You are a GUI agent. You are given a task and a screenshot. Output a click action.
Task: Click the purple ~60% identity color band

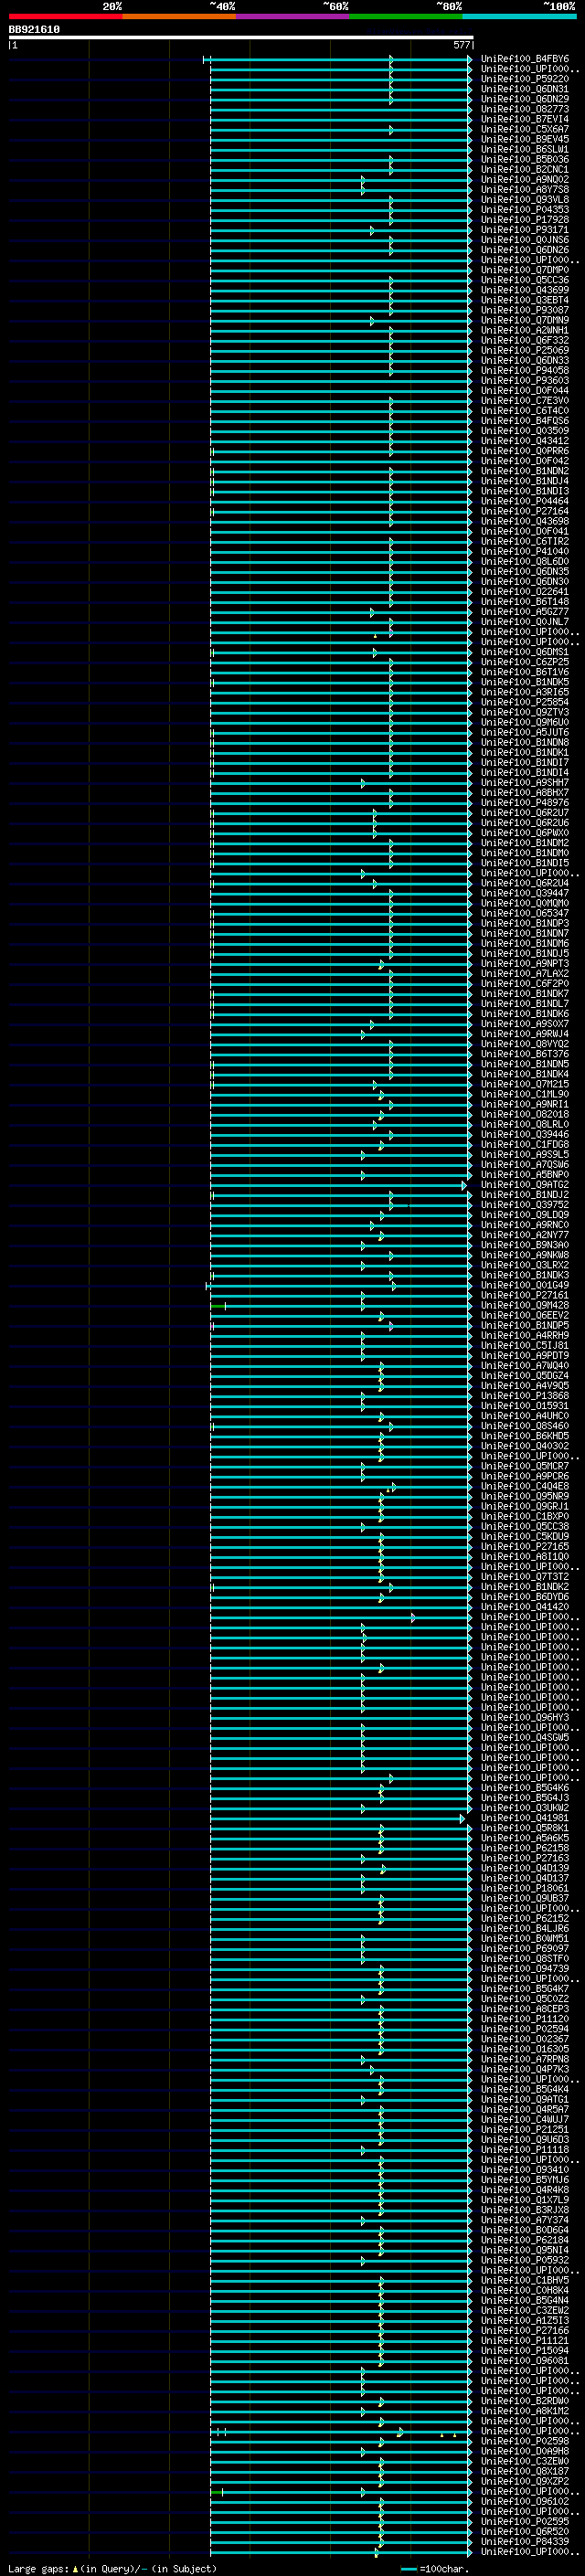pyautogui.click(x=293, y=16)
